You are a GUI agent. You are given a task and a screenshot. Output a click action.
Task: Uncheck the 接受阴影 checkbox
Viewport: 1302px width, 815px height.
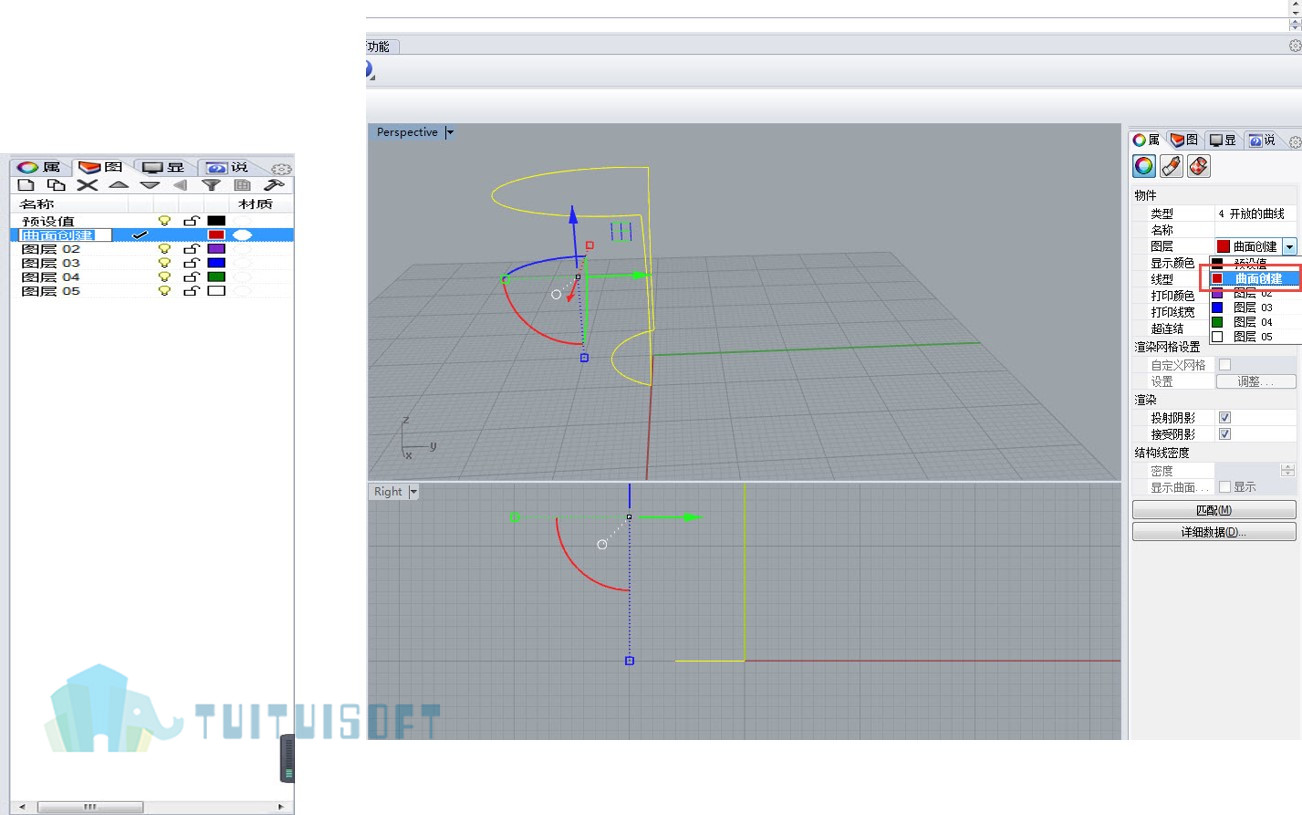click(1225, 434)
